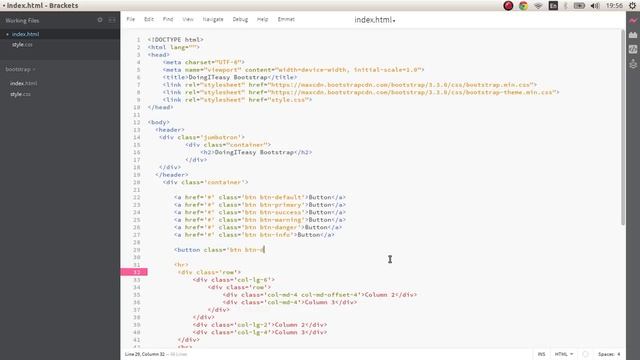Open the battery status indicator

tap(579, 6)
